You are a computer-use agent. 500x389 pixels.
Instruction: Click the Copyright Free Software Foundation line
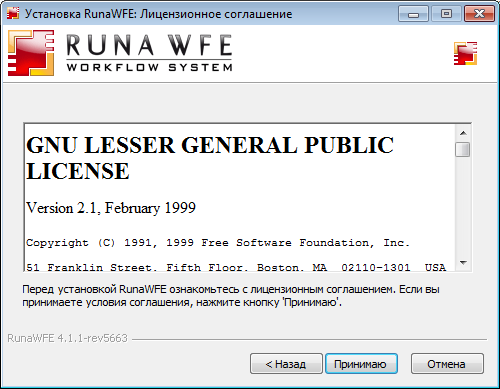click(x=218, y=243)
